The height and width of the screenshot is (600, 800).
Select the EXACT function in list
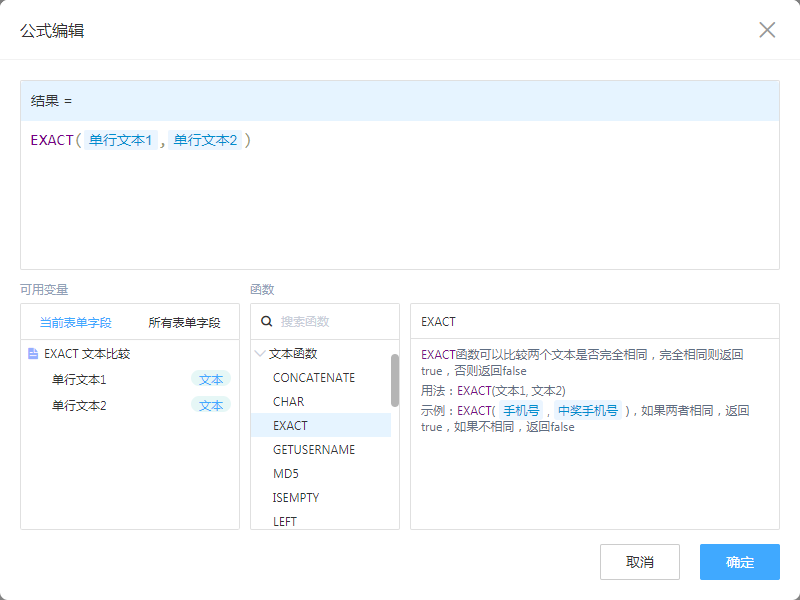pos(291,426)
